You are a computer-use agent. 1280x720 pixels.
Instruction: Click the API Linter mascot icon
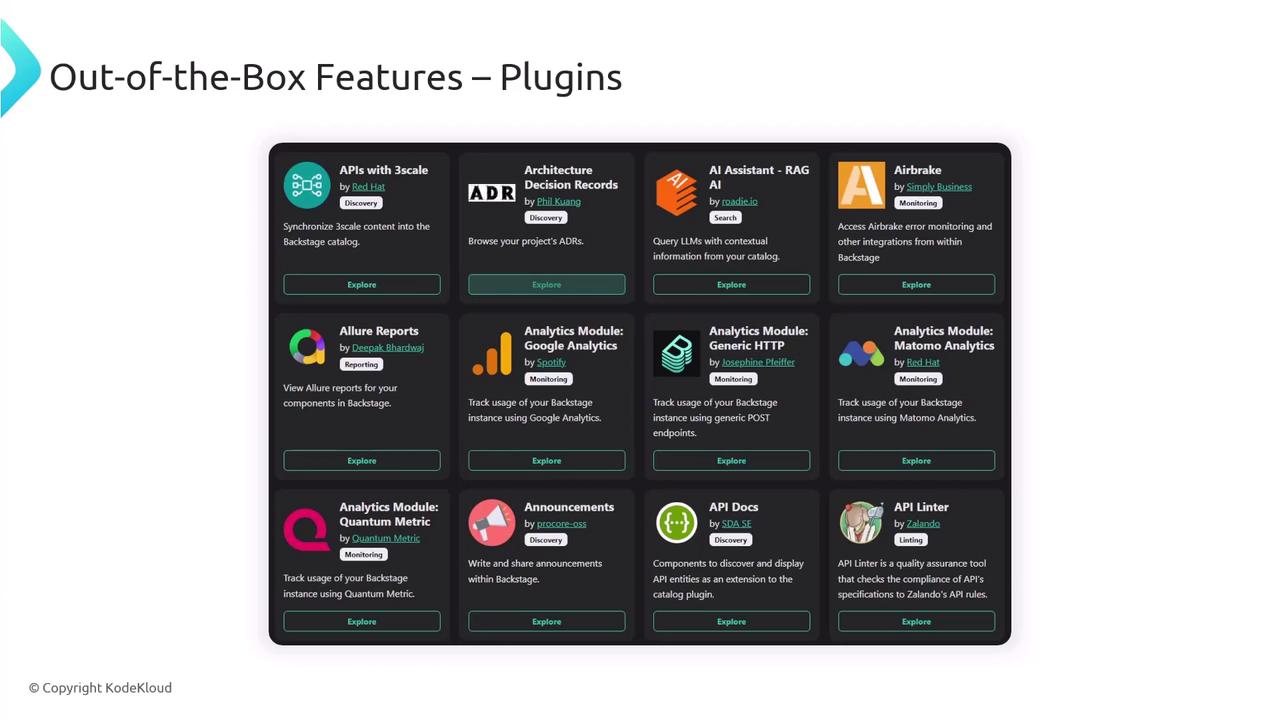tap(861, 523)
